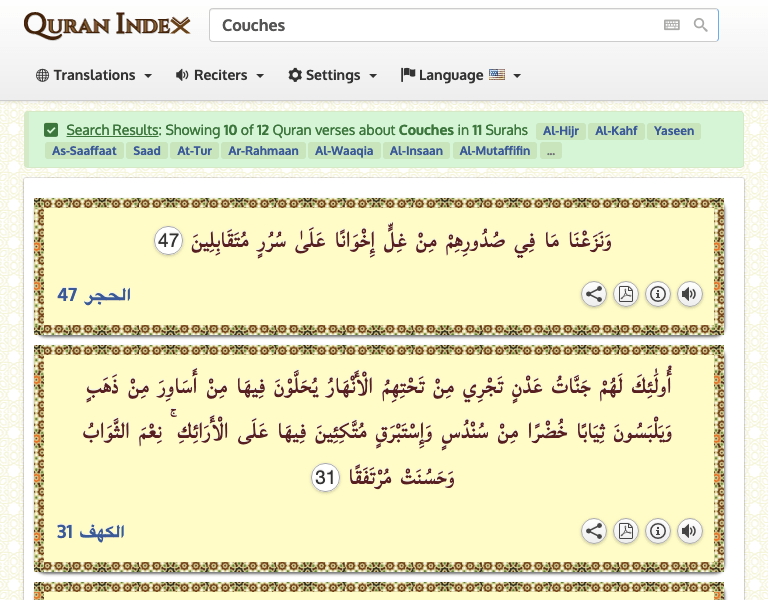Show info for verse Al-Hijr 47
The image size is (768, 600).
point(658,294)
